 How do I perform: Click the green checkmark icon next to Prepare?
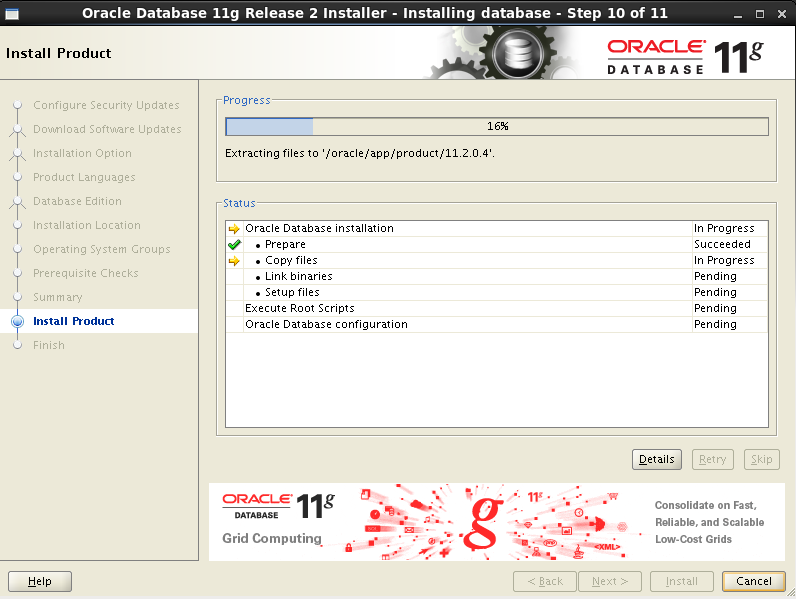[x=234, y=245]
